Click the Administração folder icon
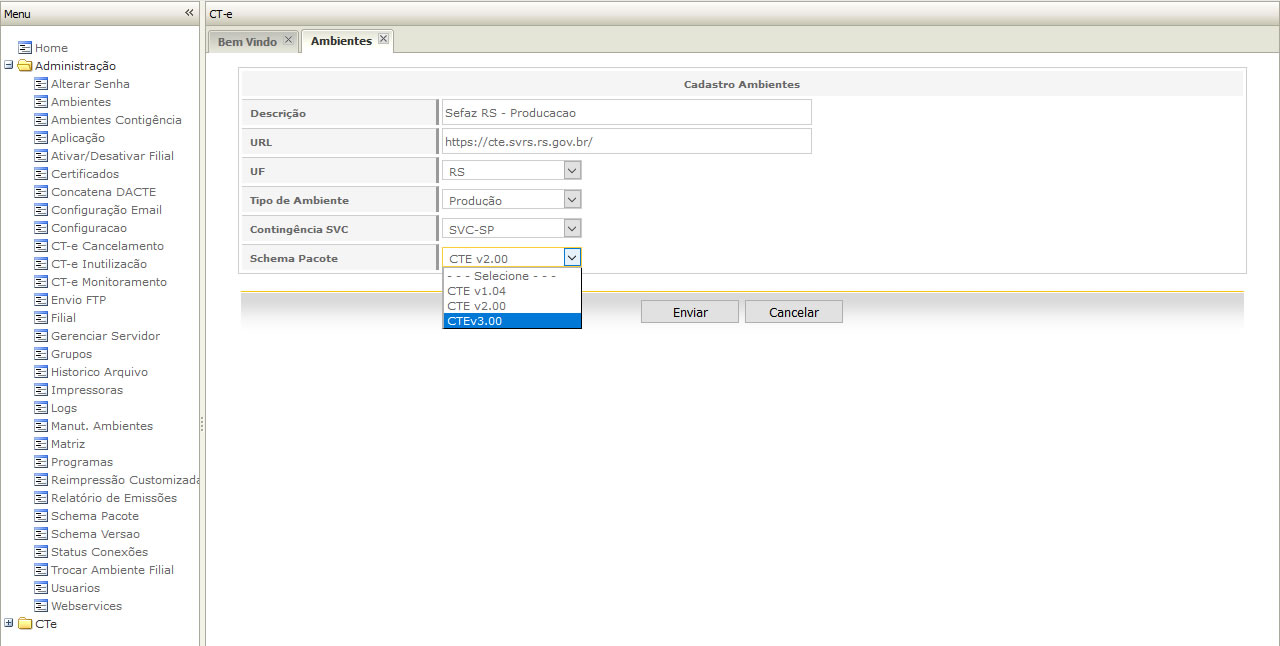Image resolution: width=1280 pixels, height=646 pixels. click(x=25, y=66)
